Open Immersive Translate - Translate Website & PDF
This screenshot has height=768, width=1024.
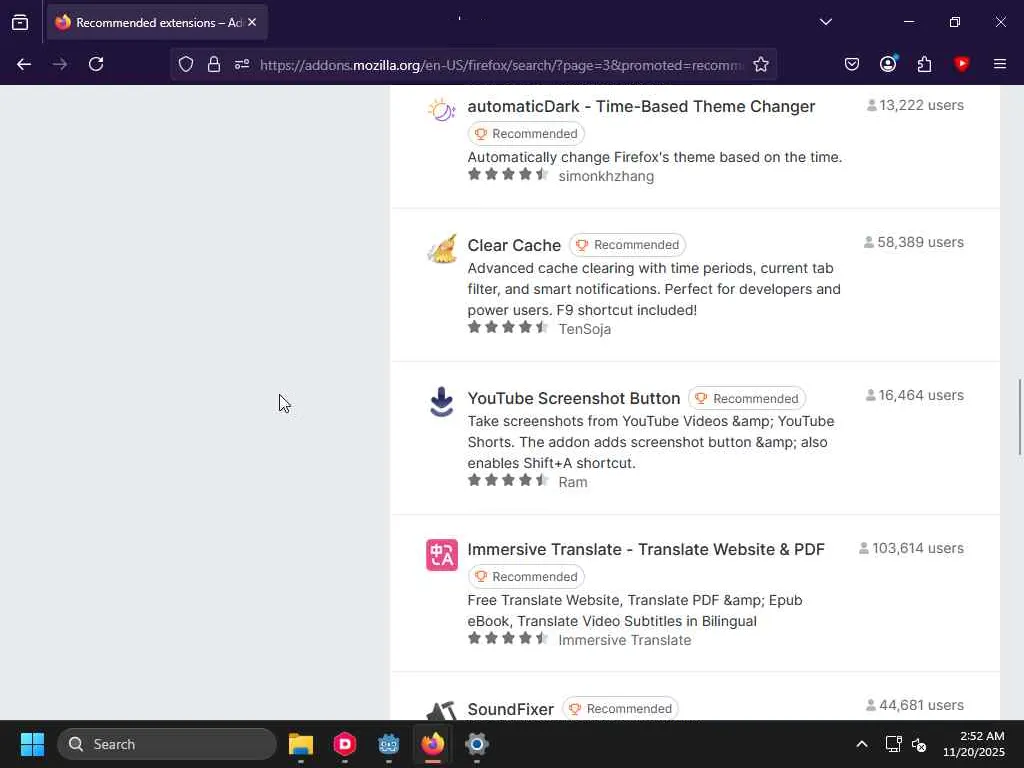coord(646,549)
